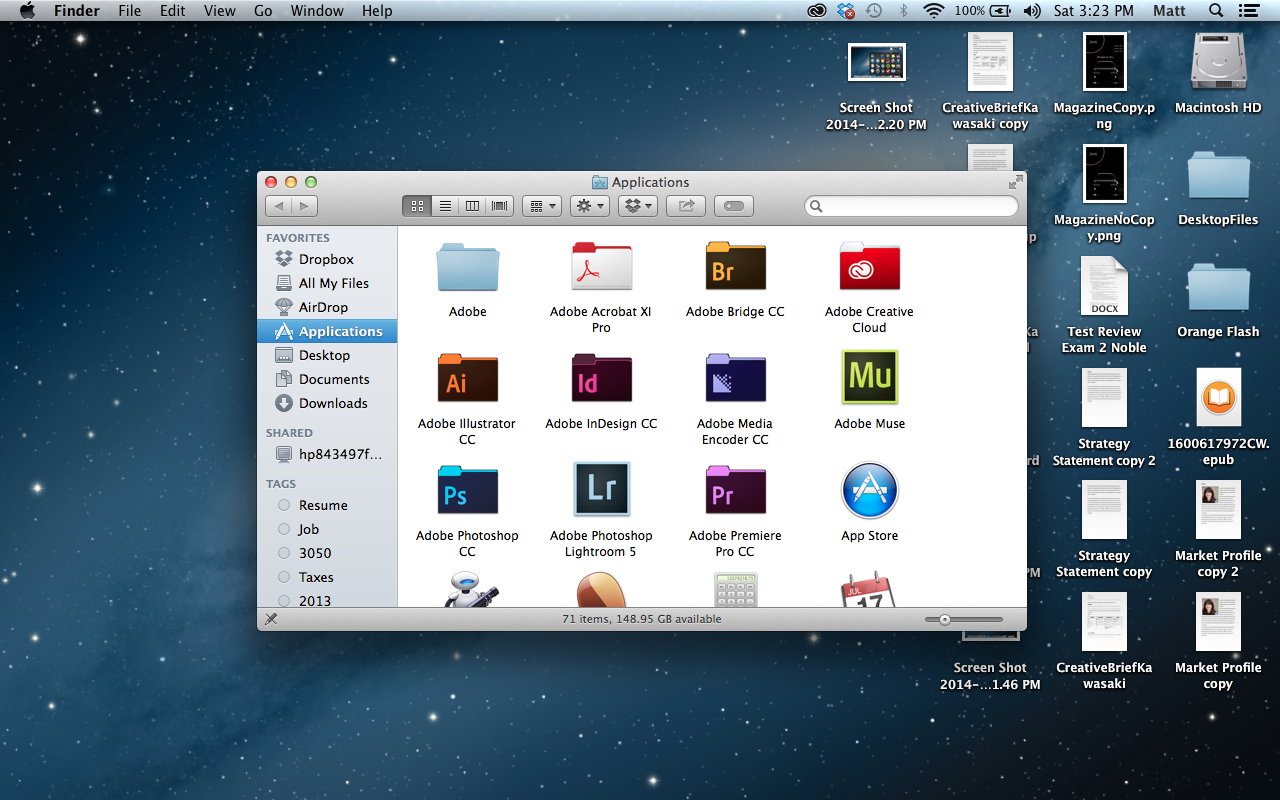
Task: Select 1600617972CW.epub file on desktop
Action: (x=1218, y=398)
